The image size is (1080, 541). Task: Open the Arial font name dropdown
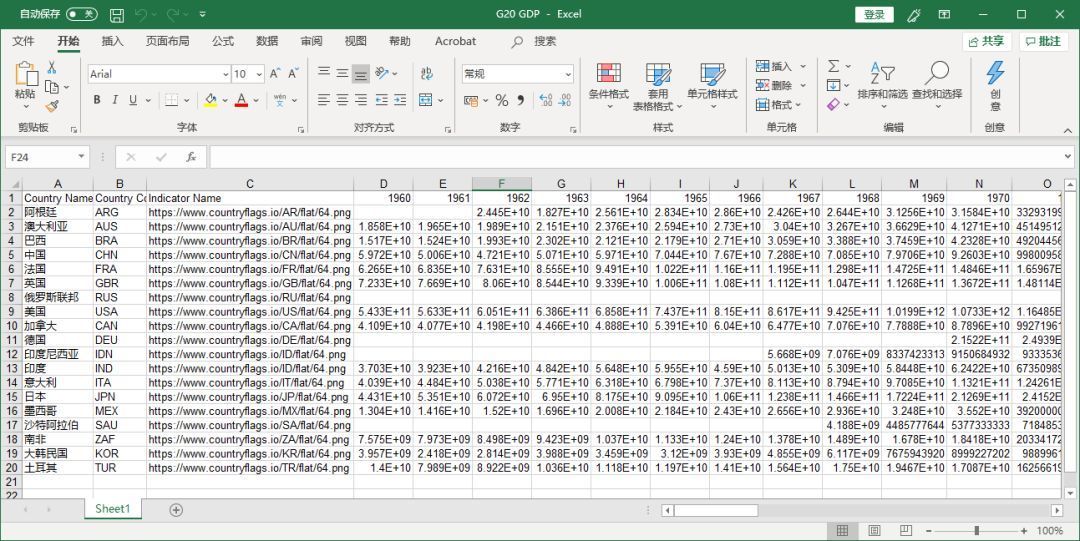tap(225, 74)
